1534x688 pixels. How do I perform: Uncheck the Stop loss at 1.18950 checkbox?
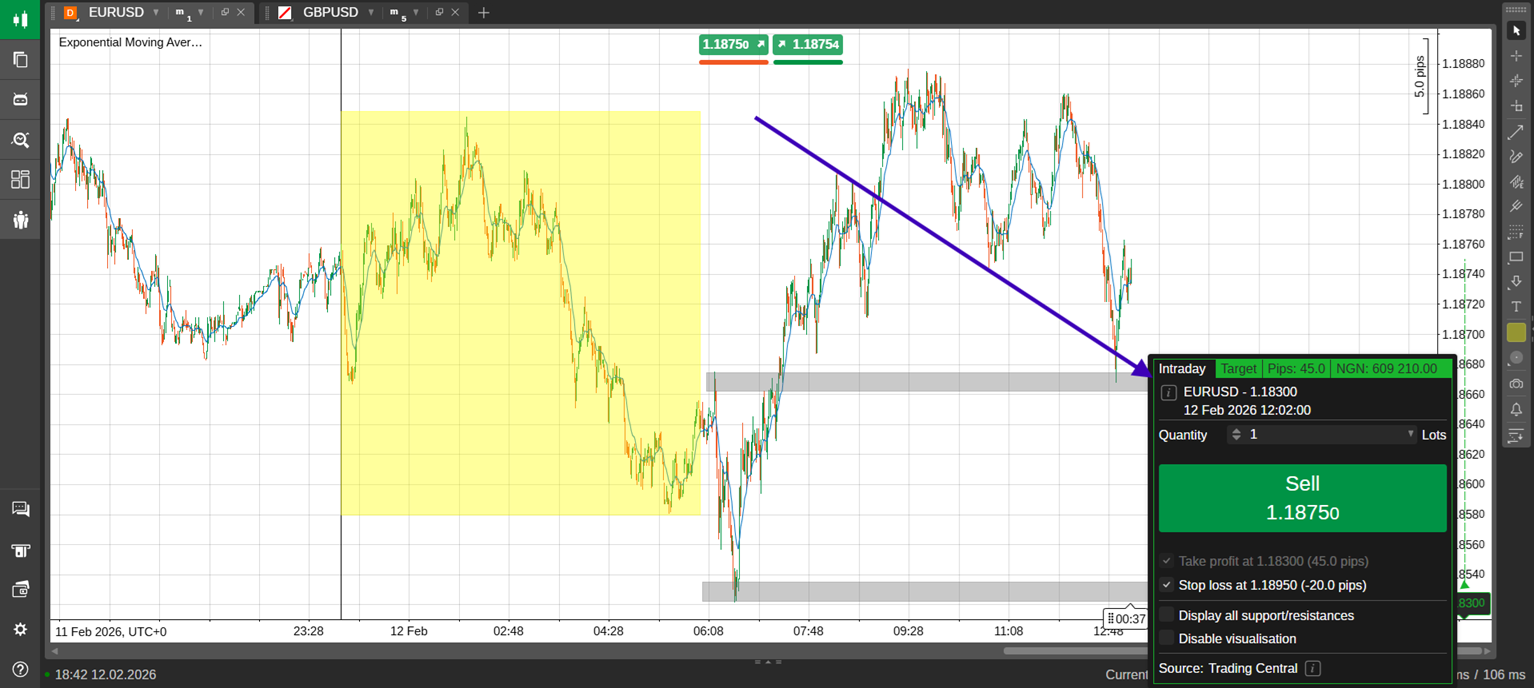pos(1167,585)
